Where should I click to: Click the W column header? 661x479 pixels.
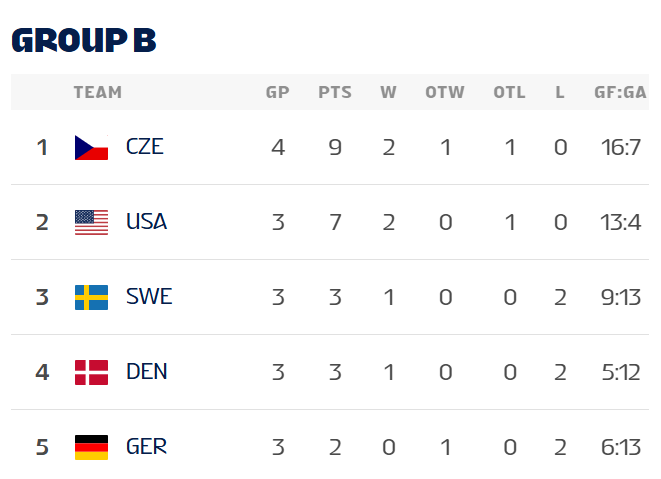point(389,92)
